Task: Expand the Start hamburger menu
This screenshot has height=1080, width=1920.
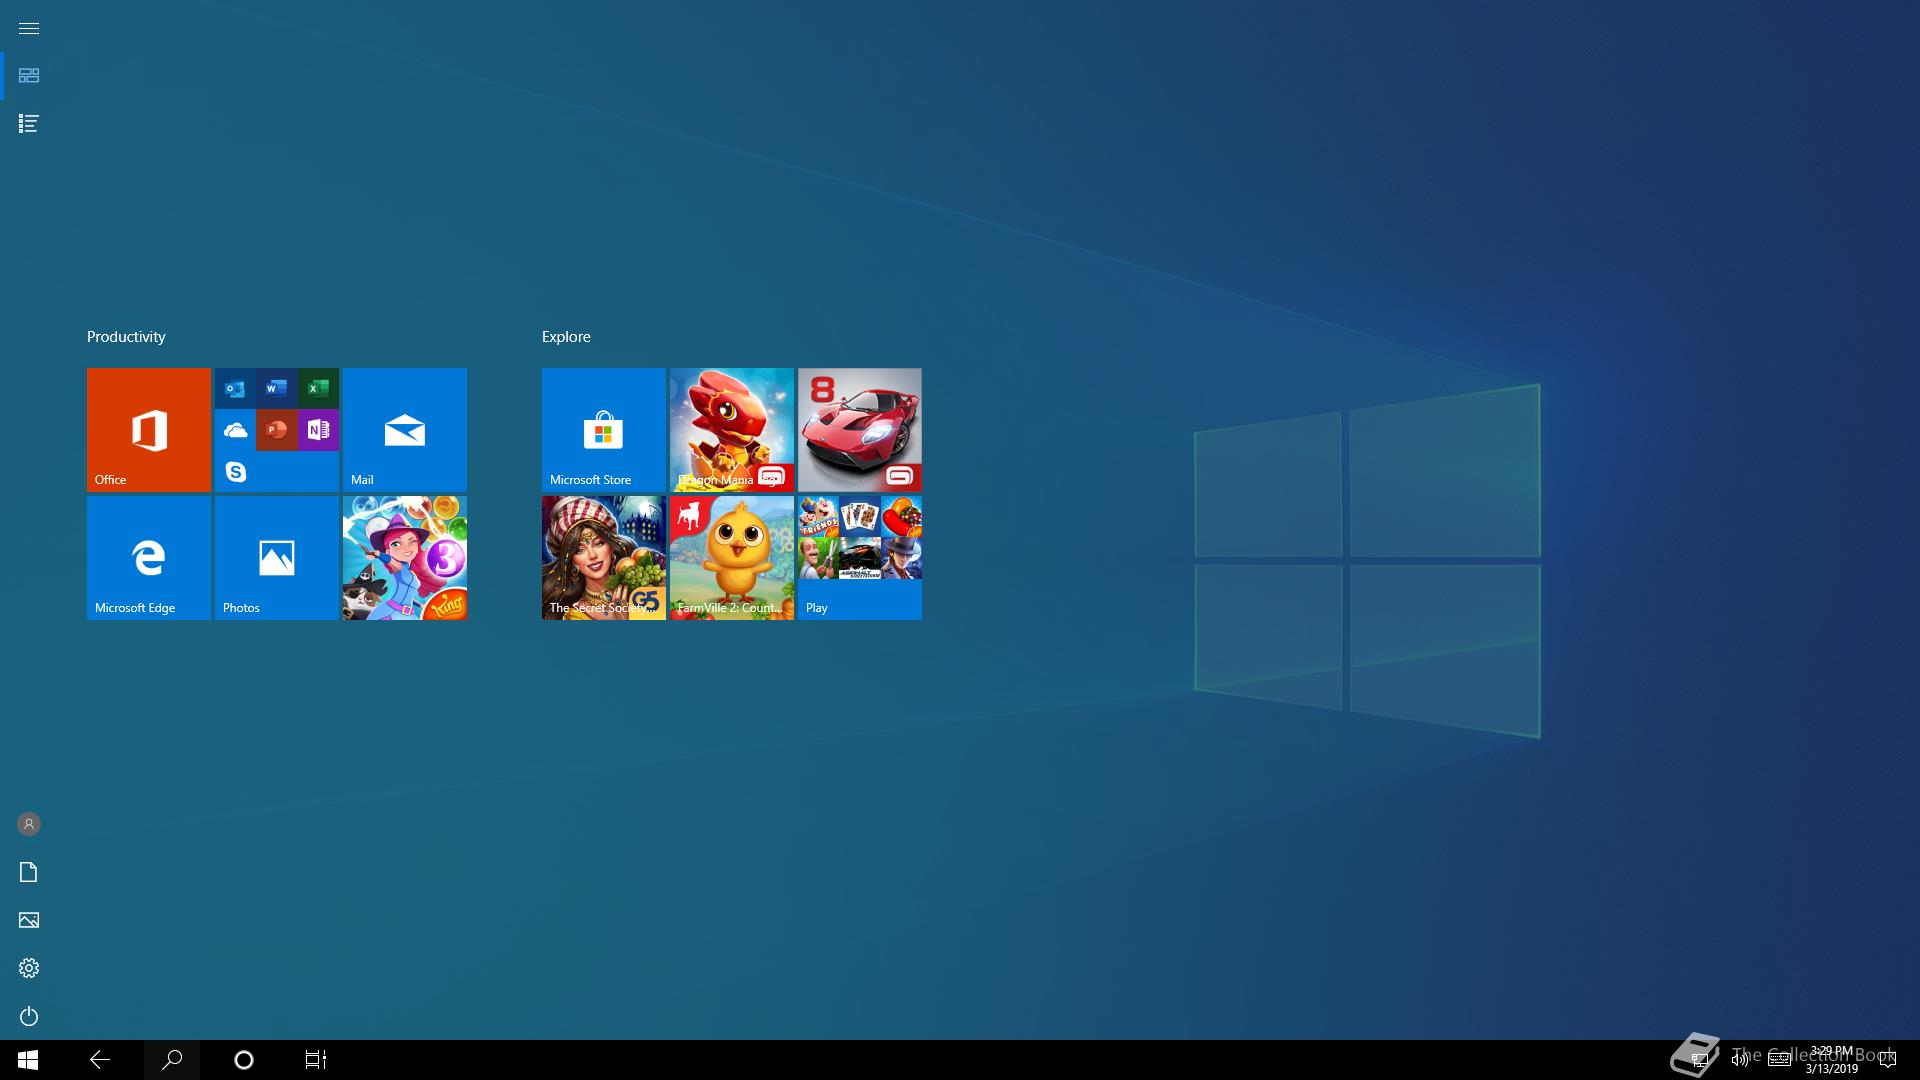Action: [x=28, y=28]
